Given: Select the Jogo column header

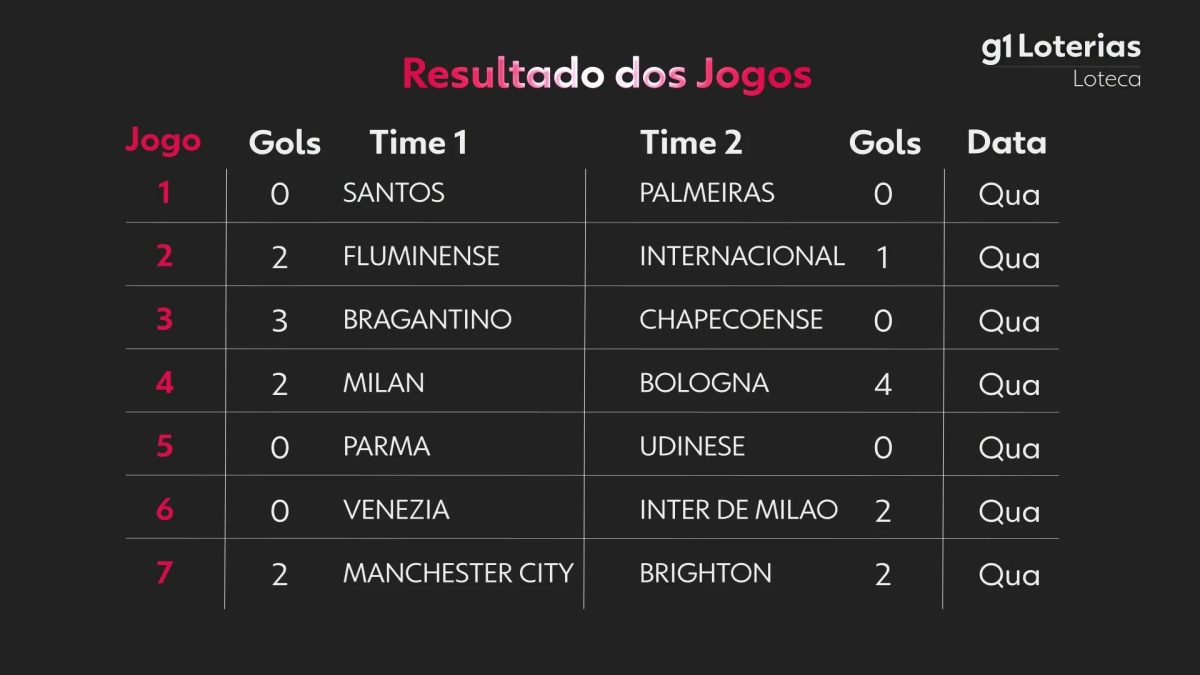Looking at the screenshot, I should tap(163, 141).
